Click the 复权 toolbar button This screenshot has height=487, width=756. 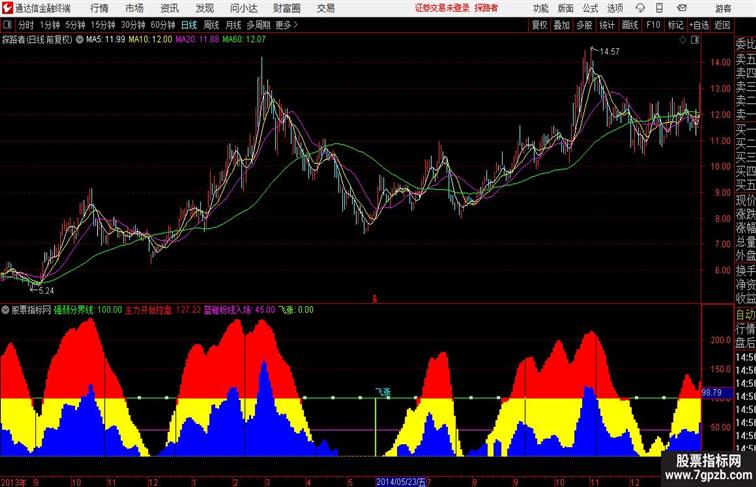coord(539,25)
